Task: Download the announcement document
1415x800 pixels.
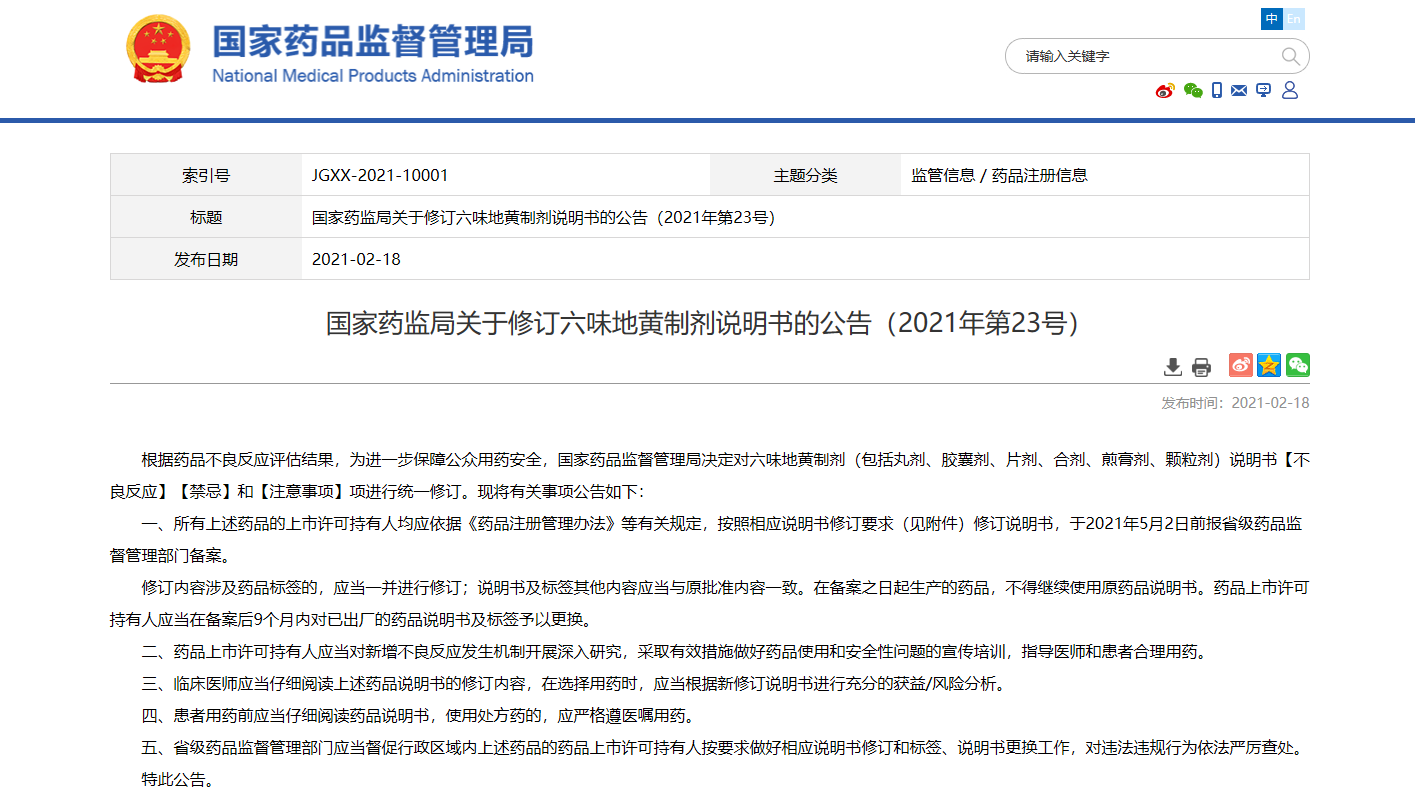Action: click(x=1172, y=366)
